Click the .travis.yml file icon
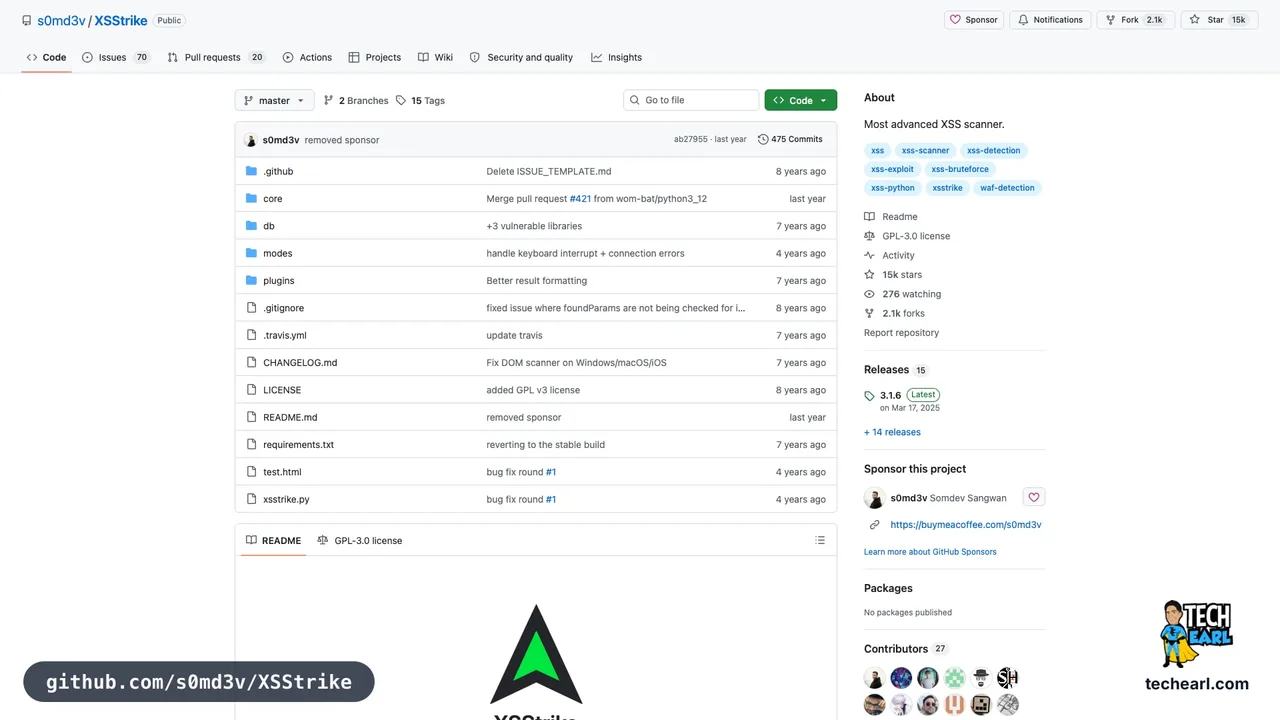This screenshot has height=720, width=1280. pyautogui.click(x=252, y=335)
